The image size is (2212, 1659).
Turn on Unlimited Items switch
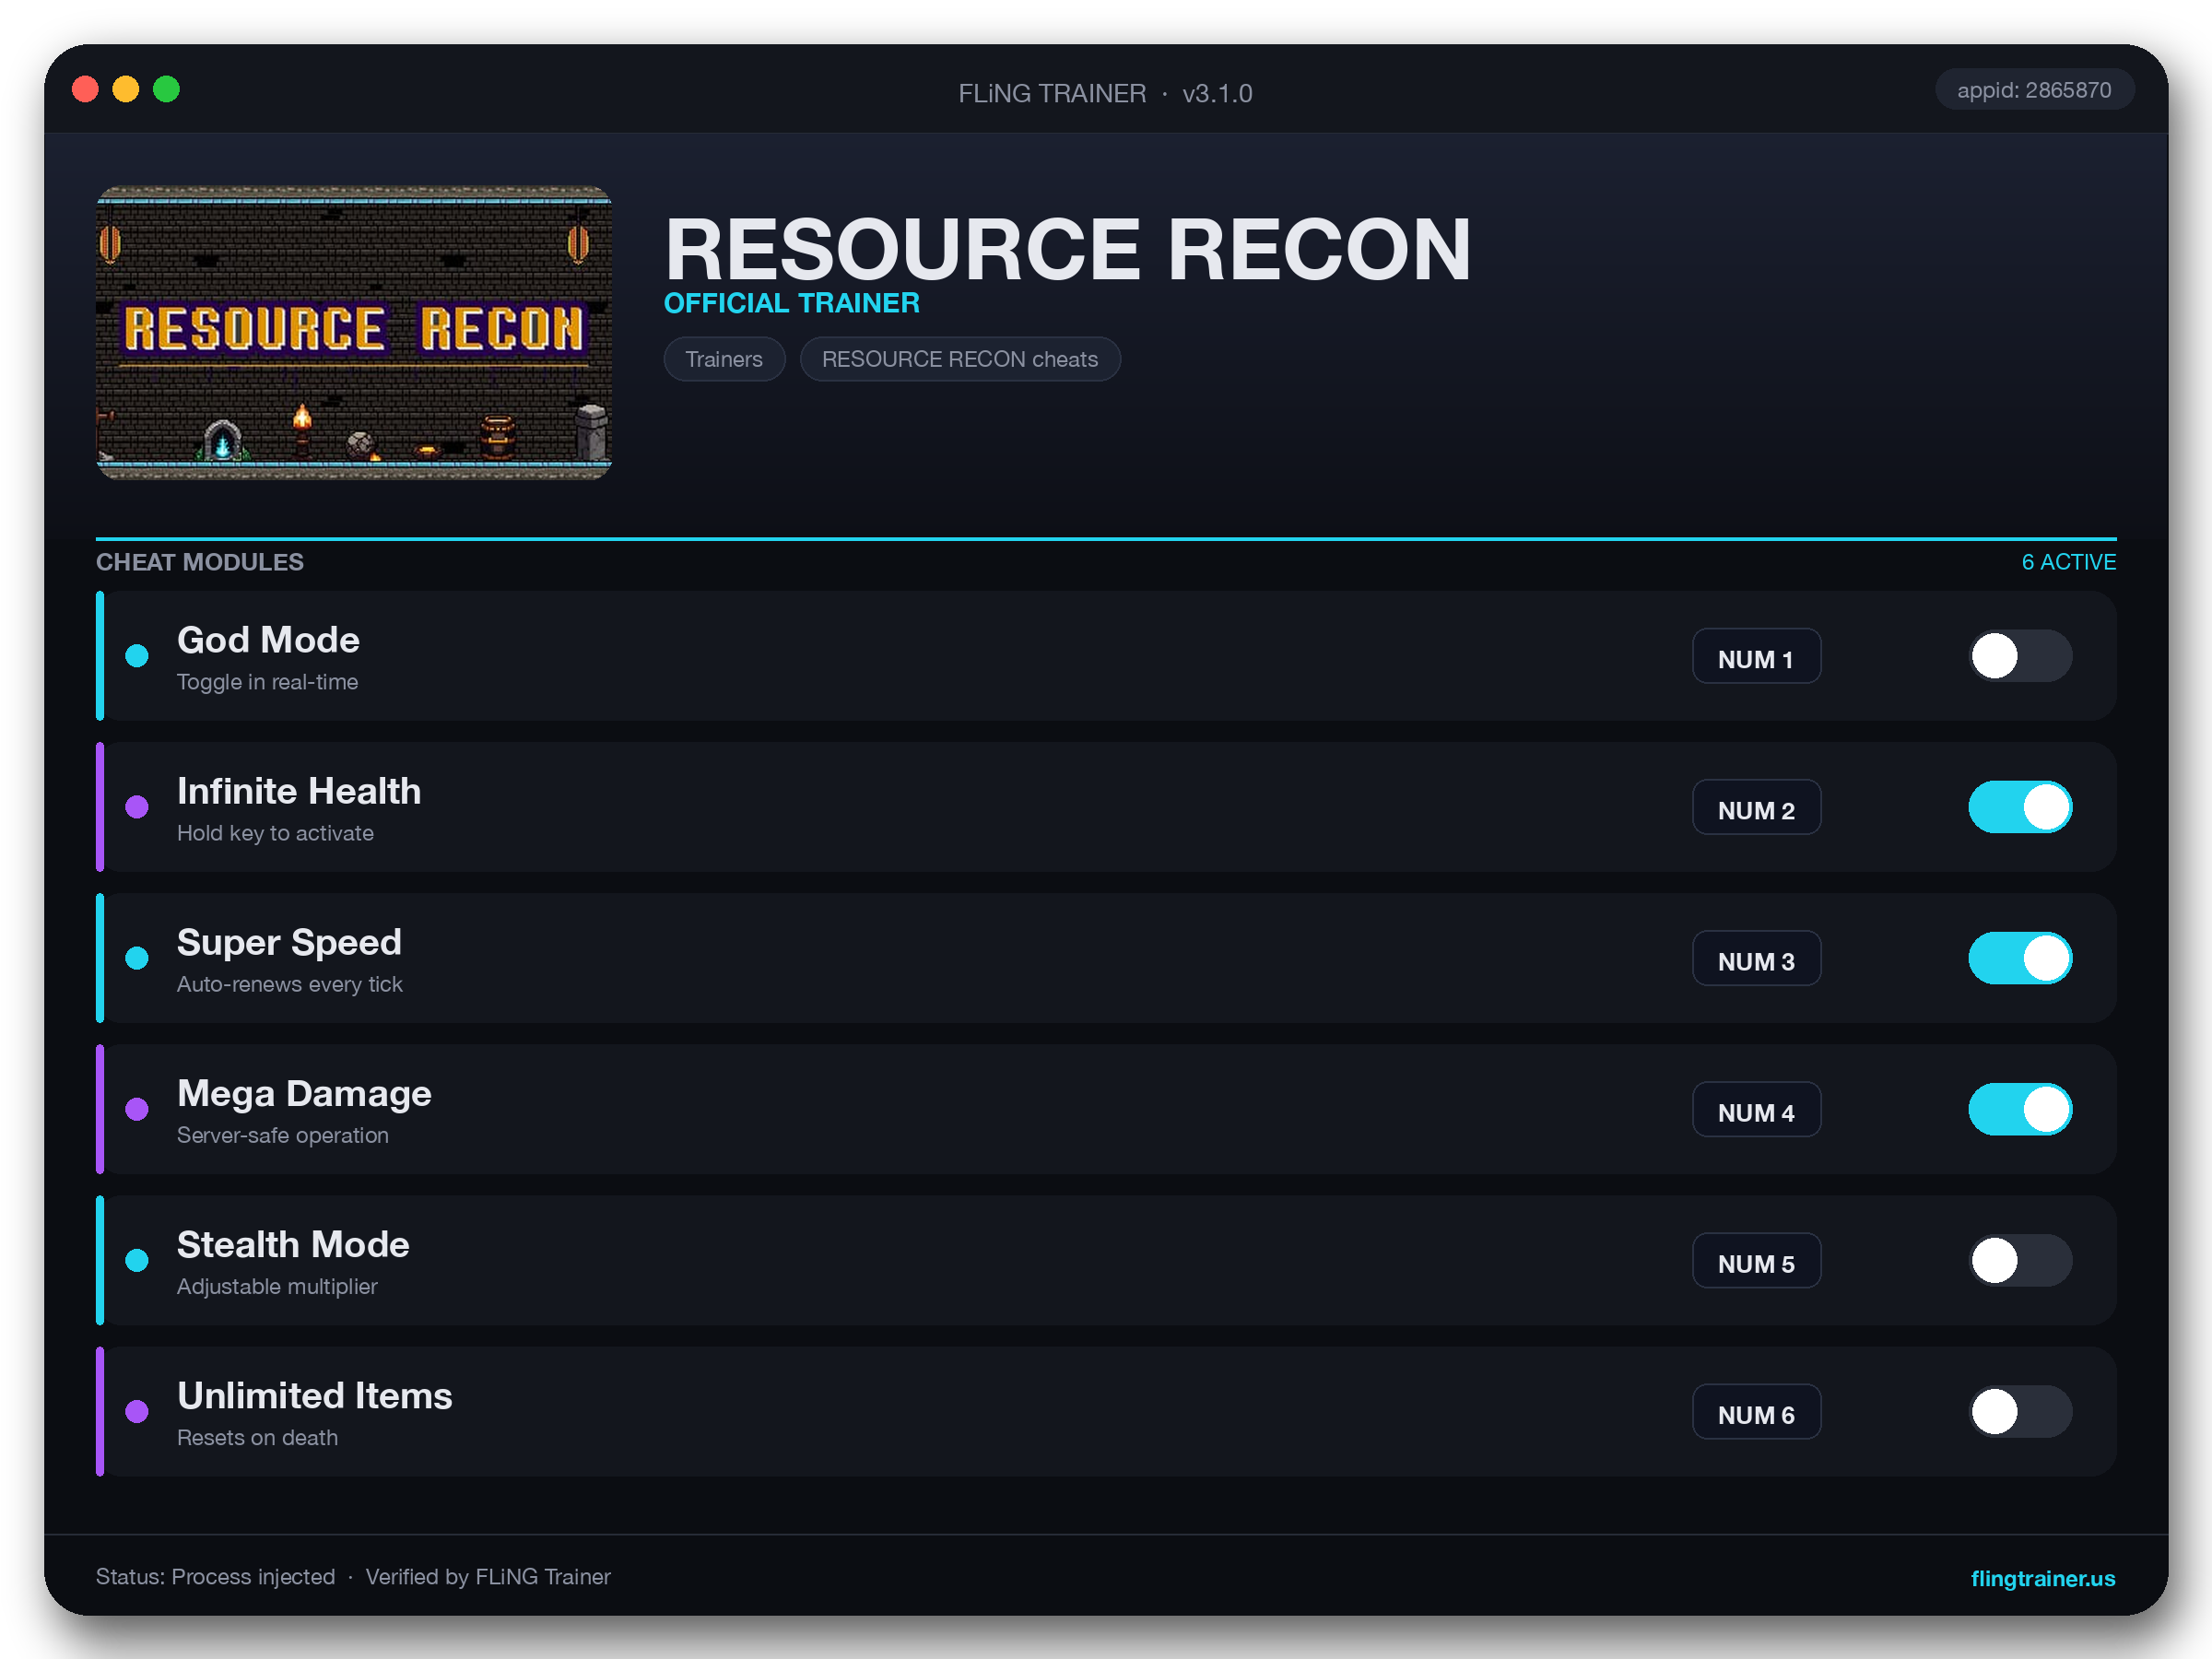[2020, 1411]
